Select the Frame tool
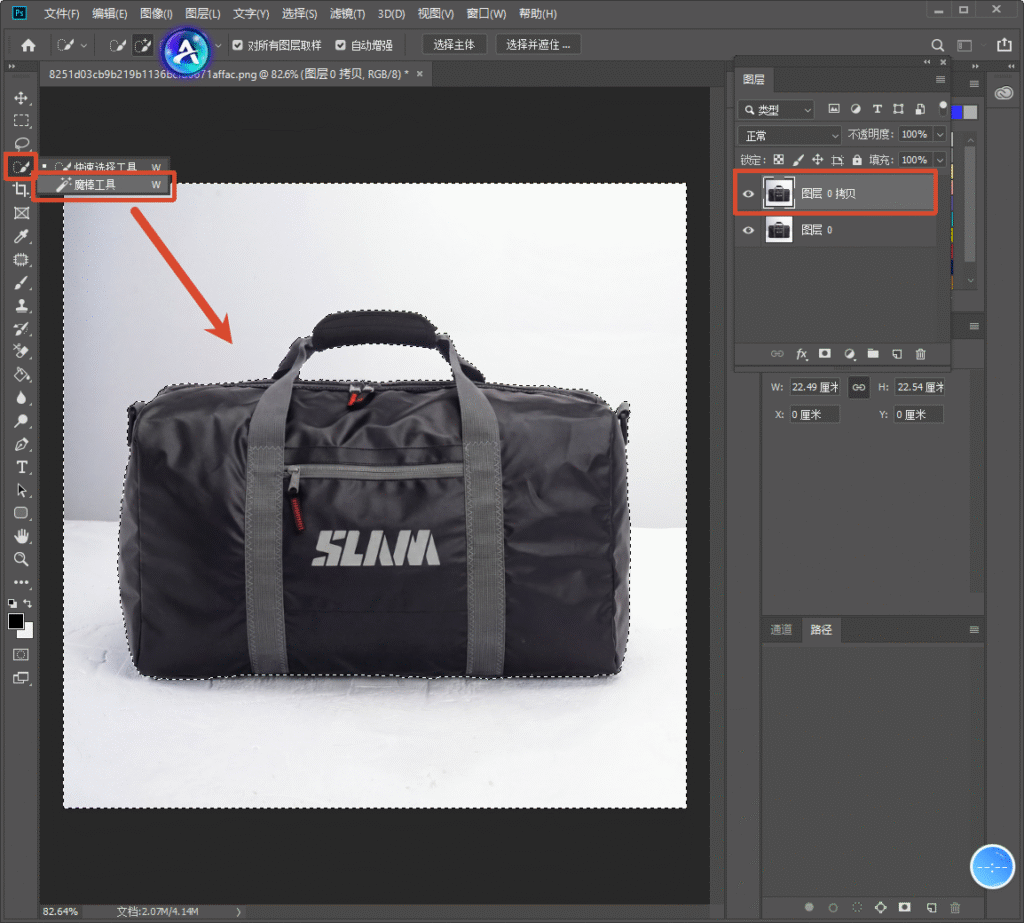The image size is (1024, 923). click(x=21, y=213)
